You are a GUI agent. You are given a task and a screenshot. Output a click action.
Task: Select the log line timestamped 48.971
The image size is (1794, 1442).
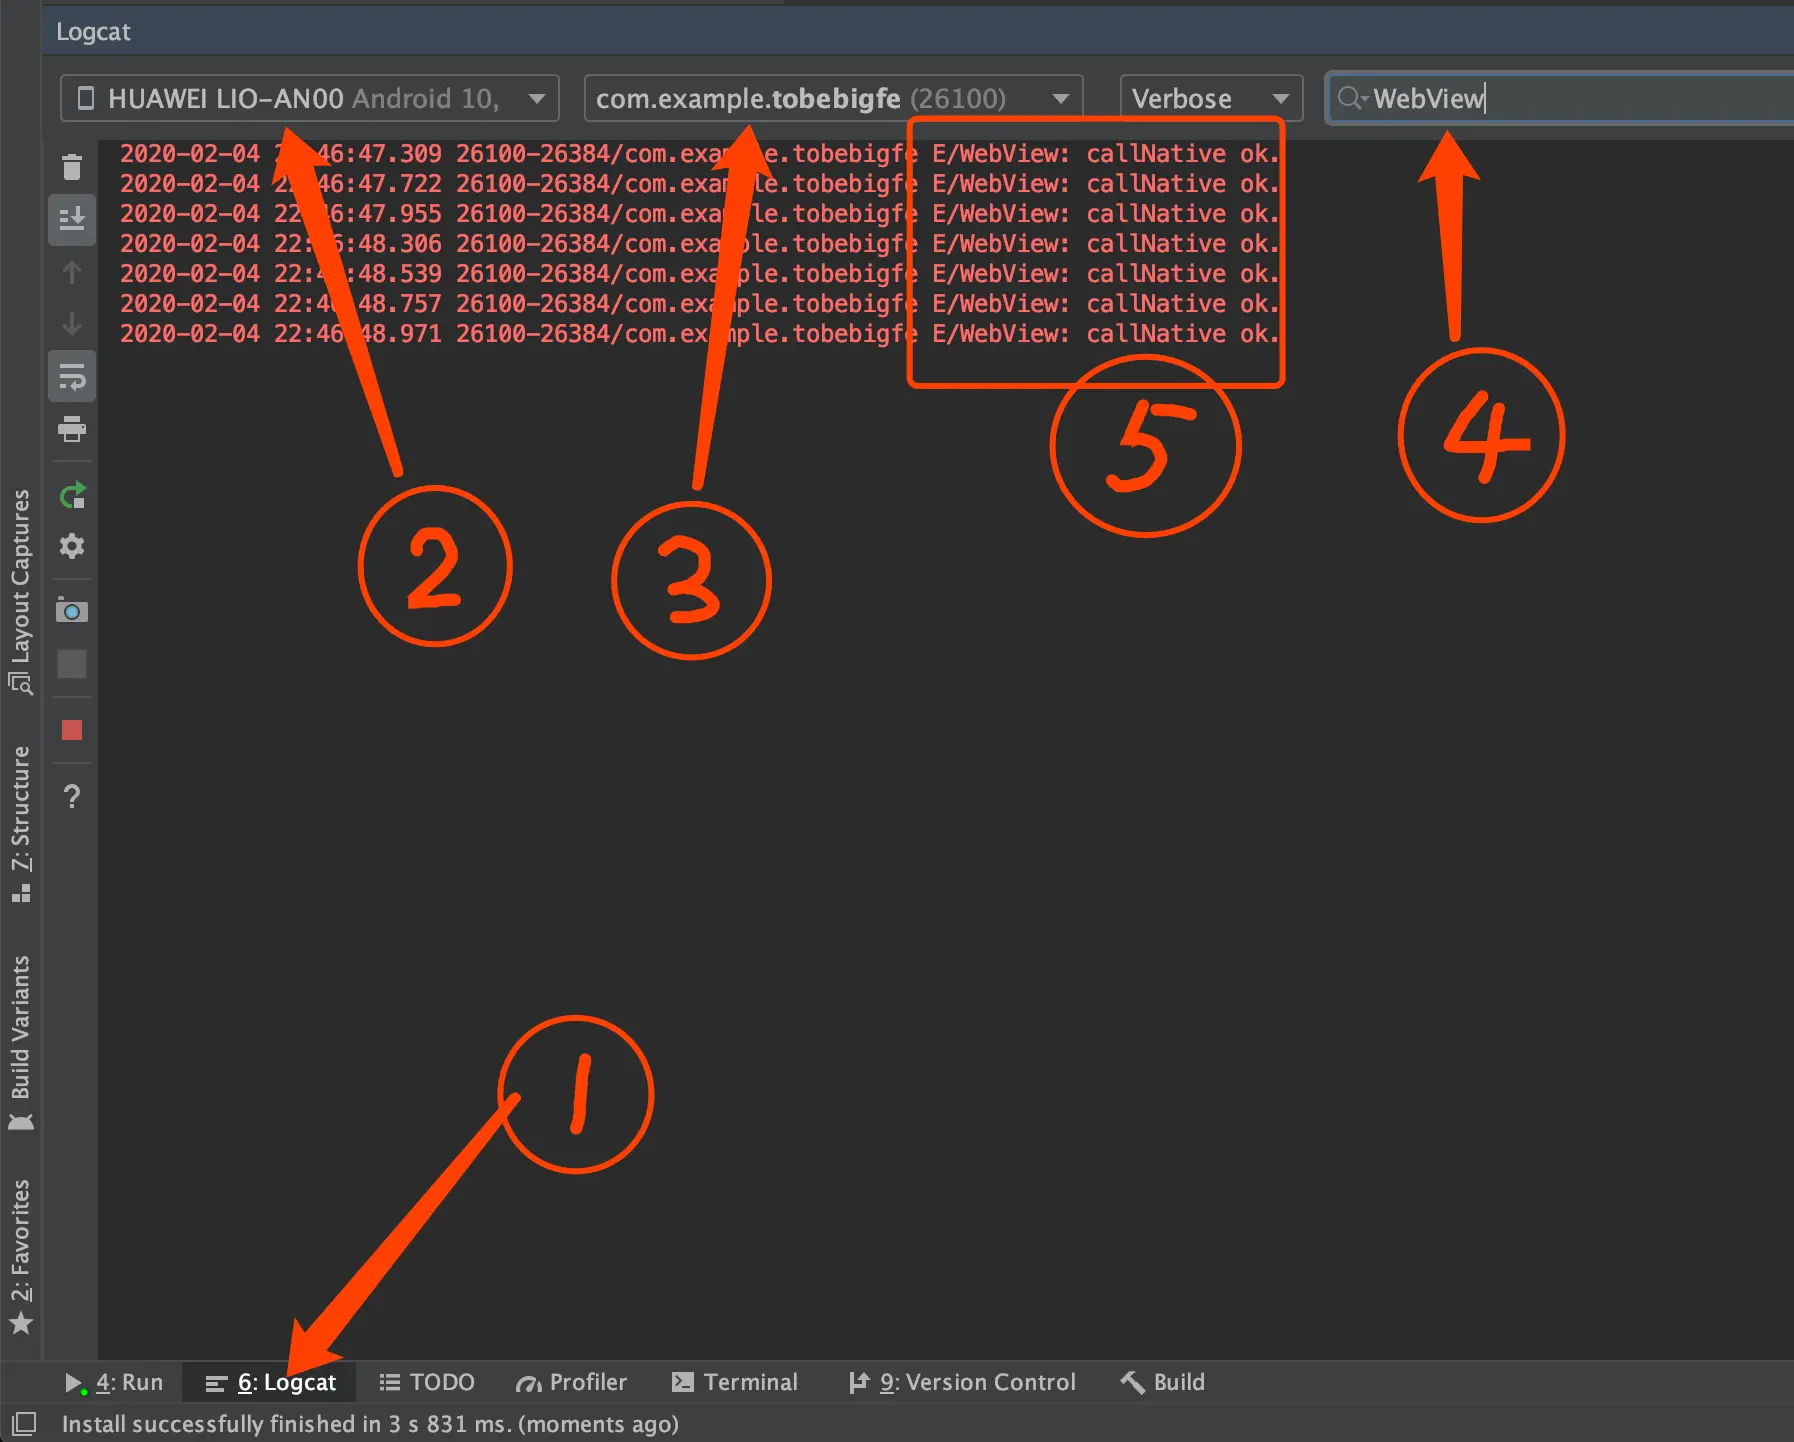tap(699, 333)
